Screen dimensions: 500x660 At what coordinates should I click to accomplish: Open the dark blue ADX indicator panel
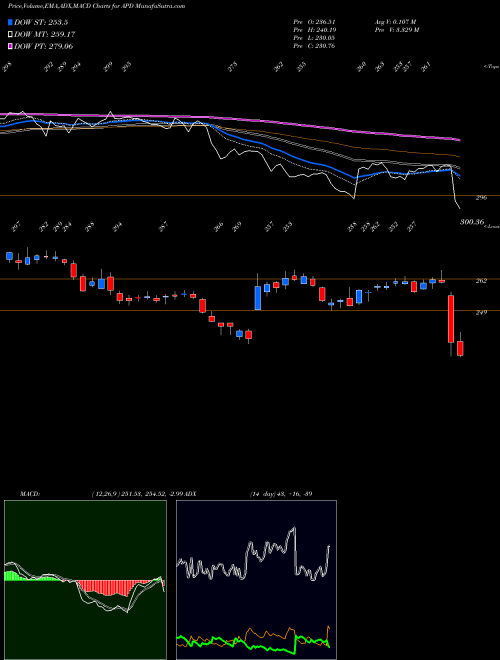coord(256,580)
